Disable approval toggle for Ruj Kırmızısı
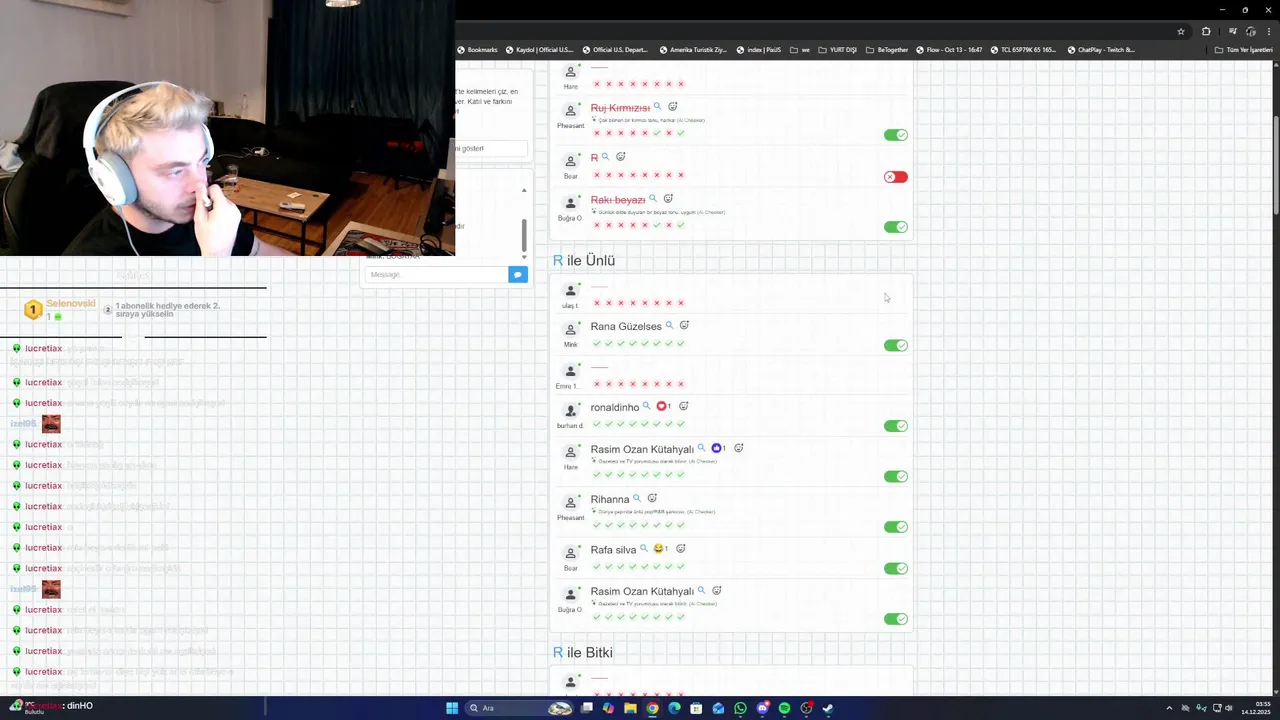The image size is (1280, 720). (896, 135)
